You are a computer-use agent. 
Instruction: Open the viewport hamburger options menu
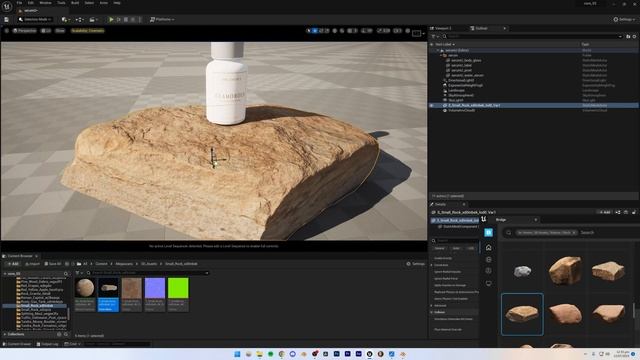click(7, 31)
